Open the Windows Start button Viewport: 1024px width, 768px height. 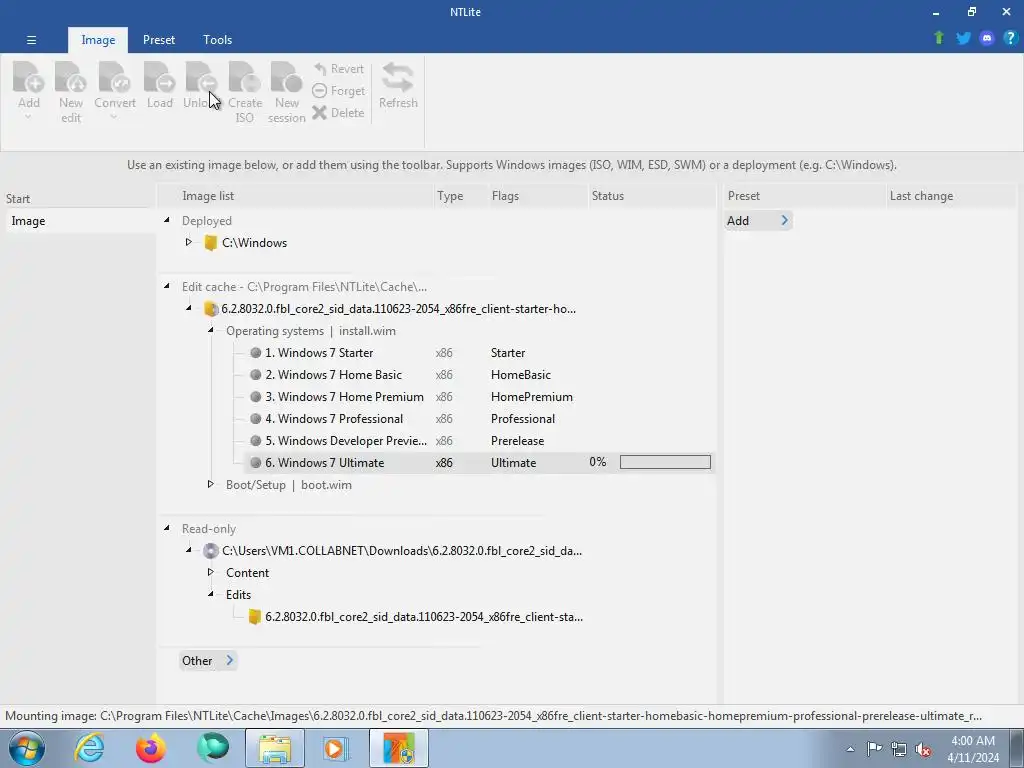[27, 748]
